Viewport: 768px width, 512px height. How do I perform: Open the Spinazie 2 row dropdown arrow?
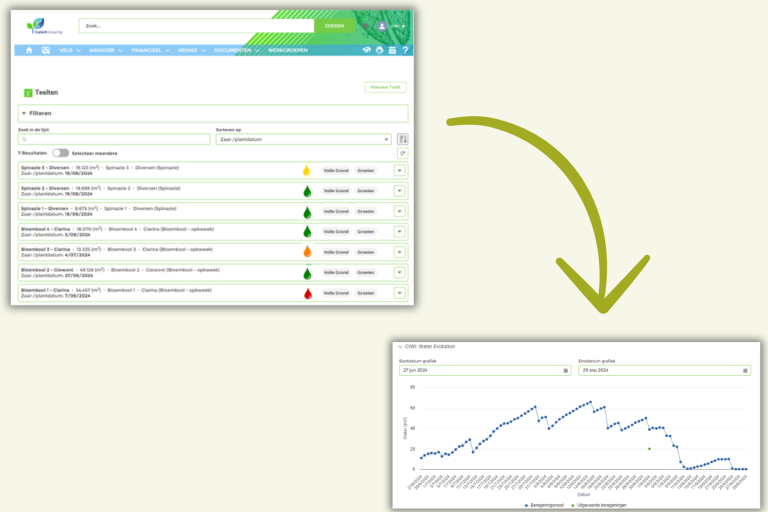pos(400,191)
